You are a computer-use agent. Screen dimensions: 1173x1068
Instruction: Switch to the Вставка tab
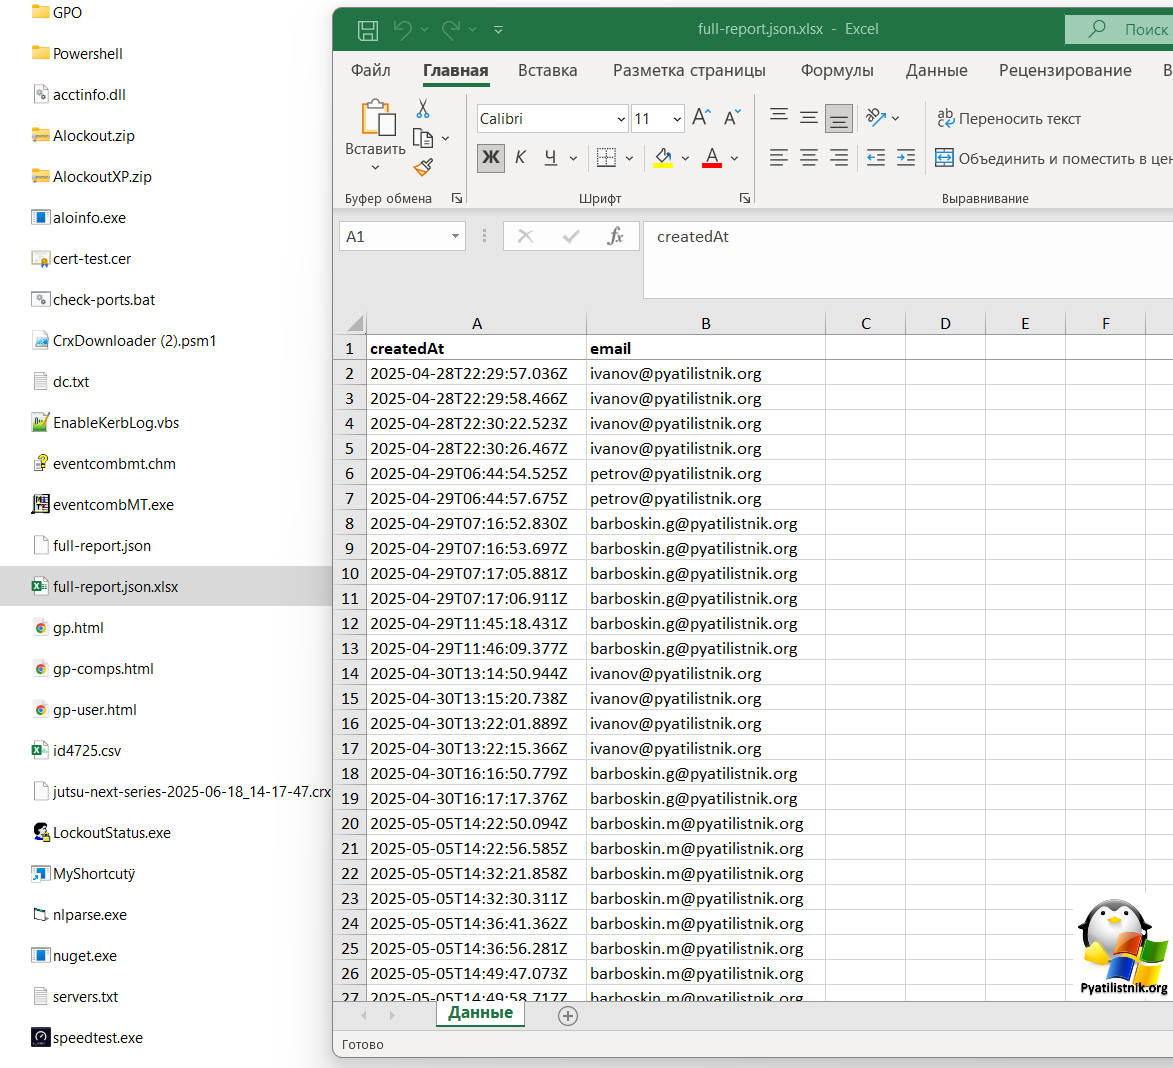[548, 70]
